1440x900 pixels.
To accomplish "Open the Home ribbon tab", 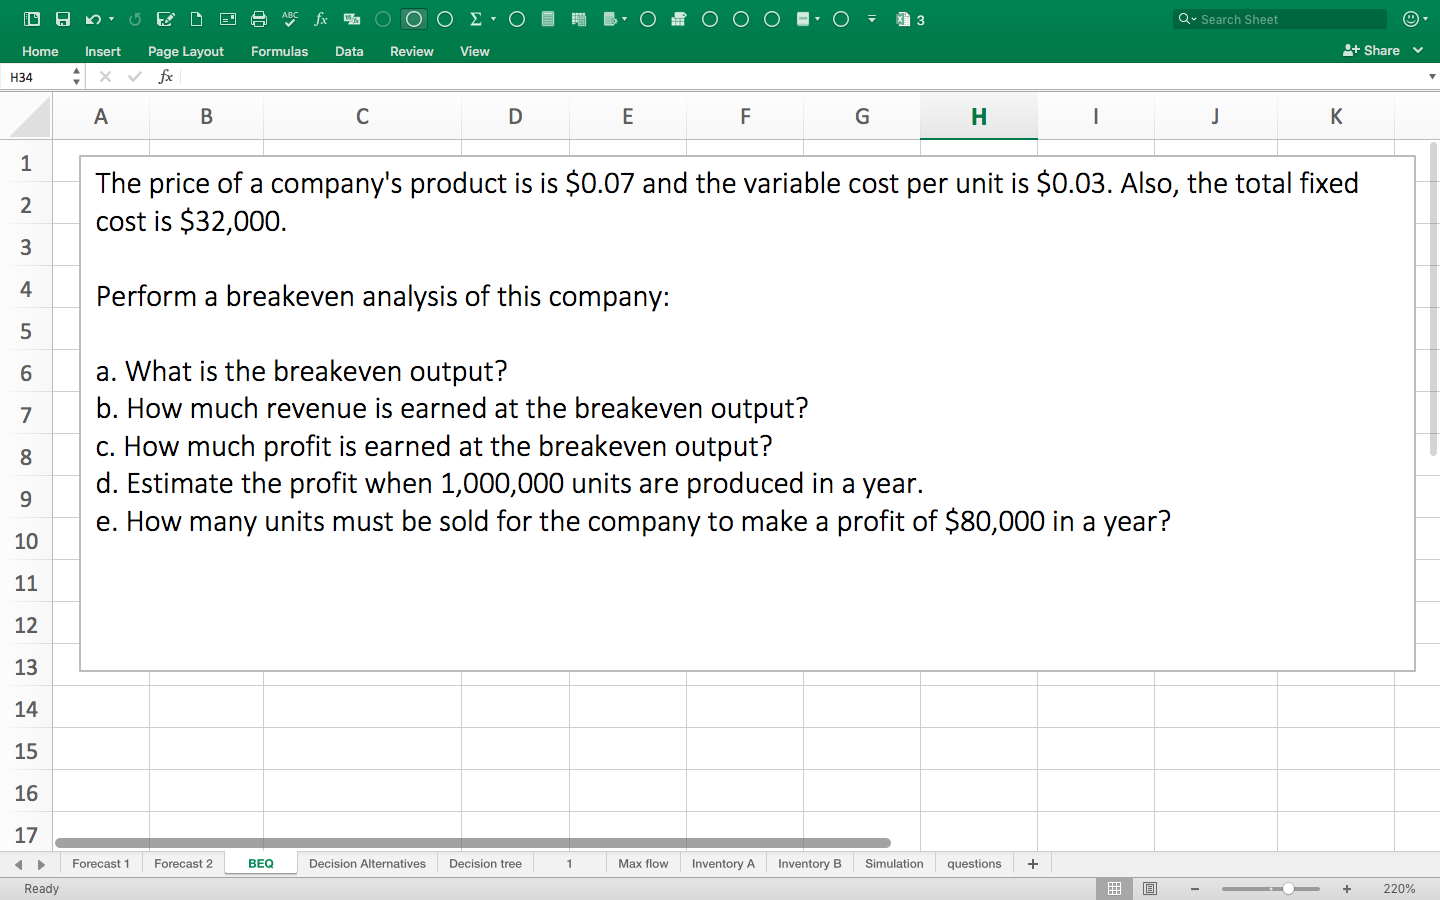I will [x=40, y=51].
